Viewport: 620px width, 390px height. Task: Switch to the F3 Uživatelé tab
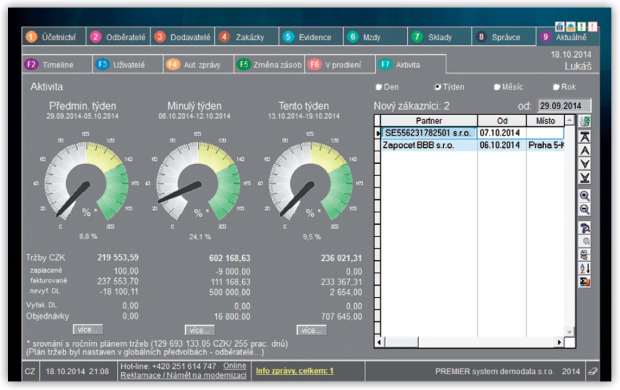pyautogui.click(x=128, y=64)
